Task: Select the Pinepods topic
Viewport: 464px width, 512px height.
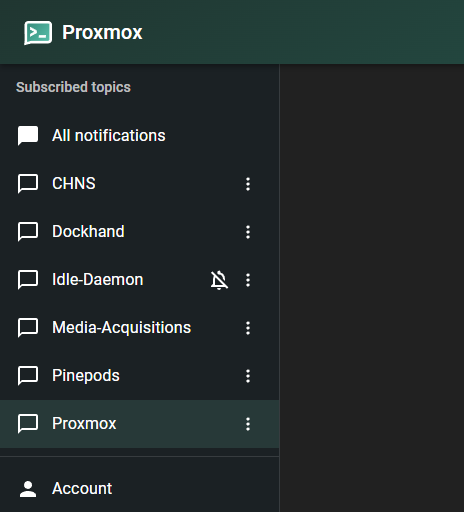Action: pyautogui.click(x=139, y=376)
